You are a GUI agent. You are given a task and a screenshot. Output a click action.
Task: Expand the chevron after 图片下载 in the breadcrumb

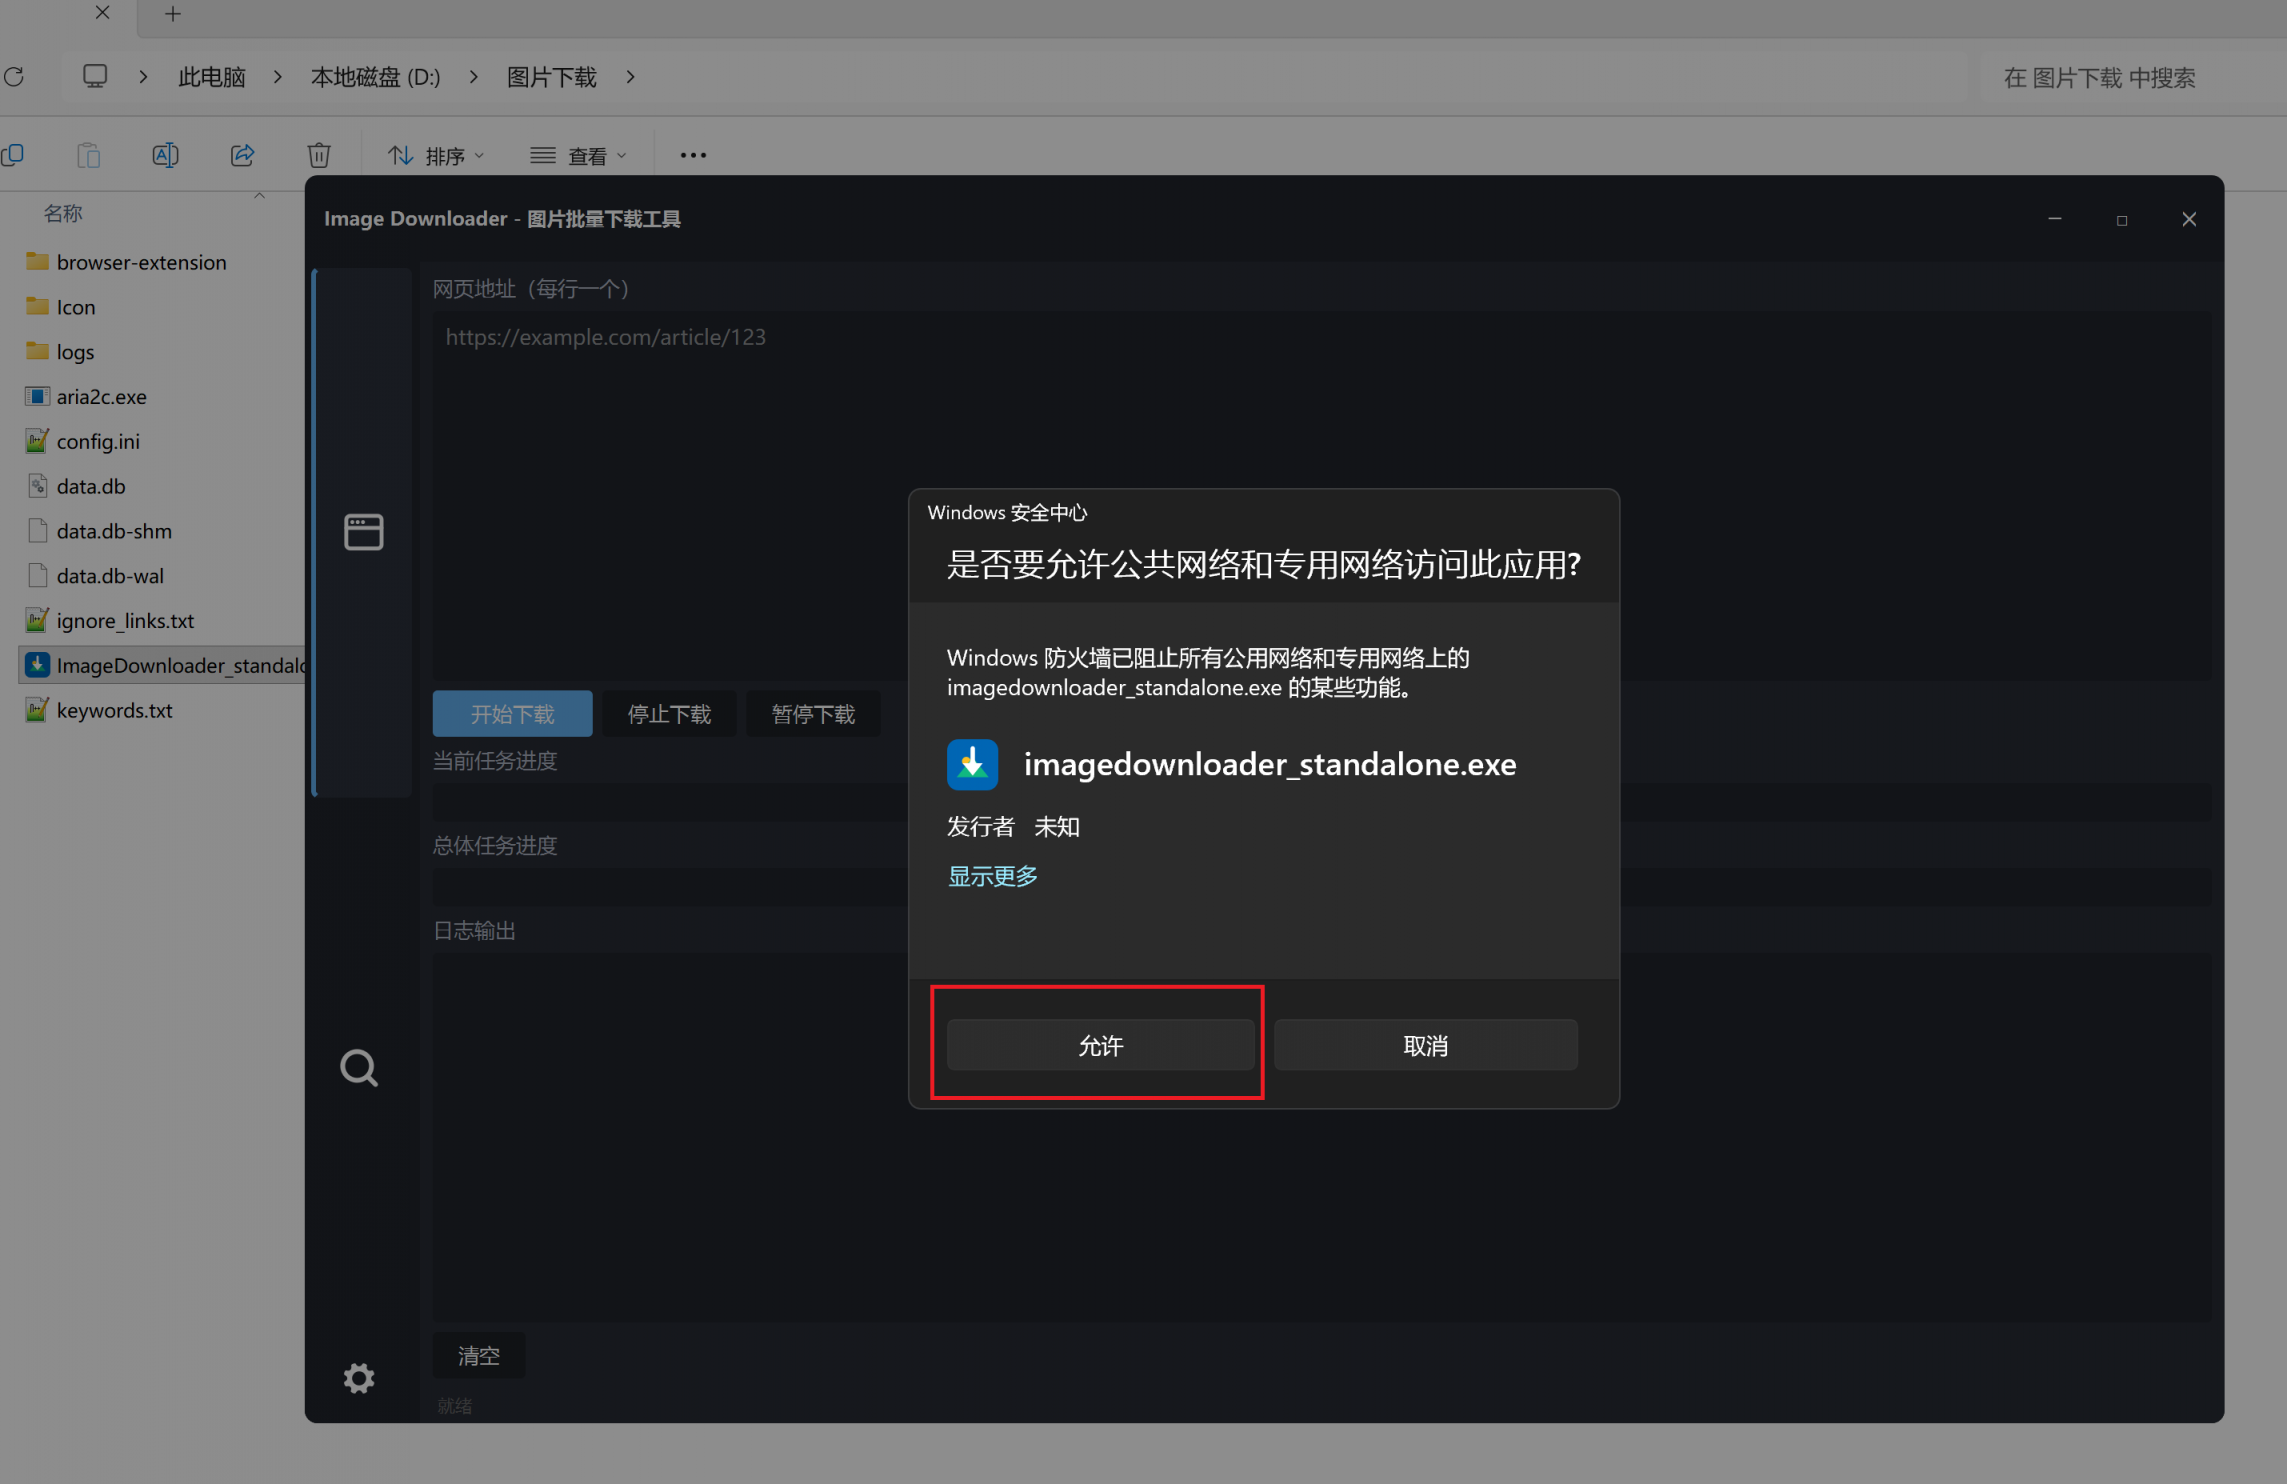(x=630, y=77)
